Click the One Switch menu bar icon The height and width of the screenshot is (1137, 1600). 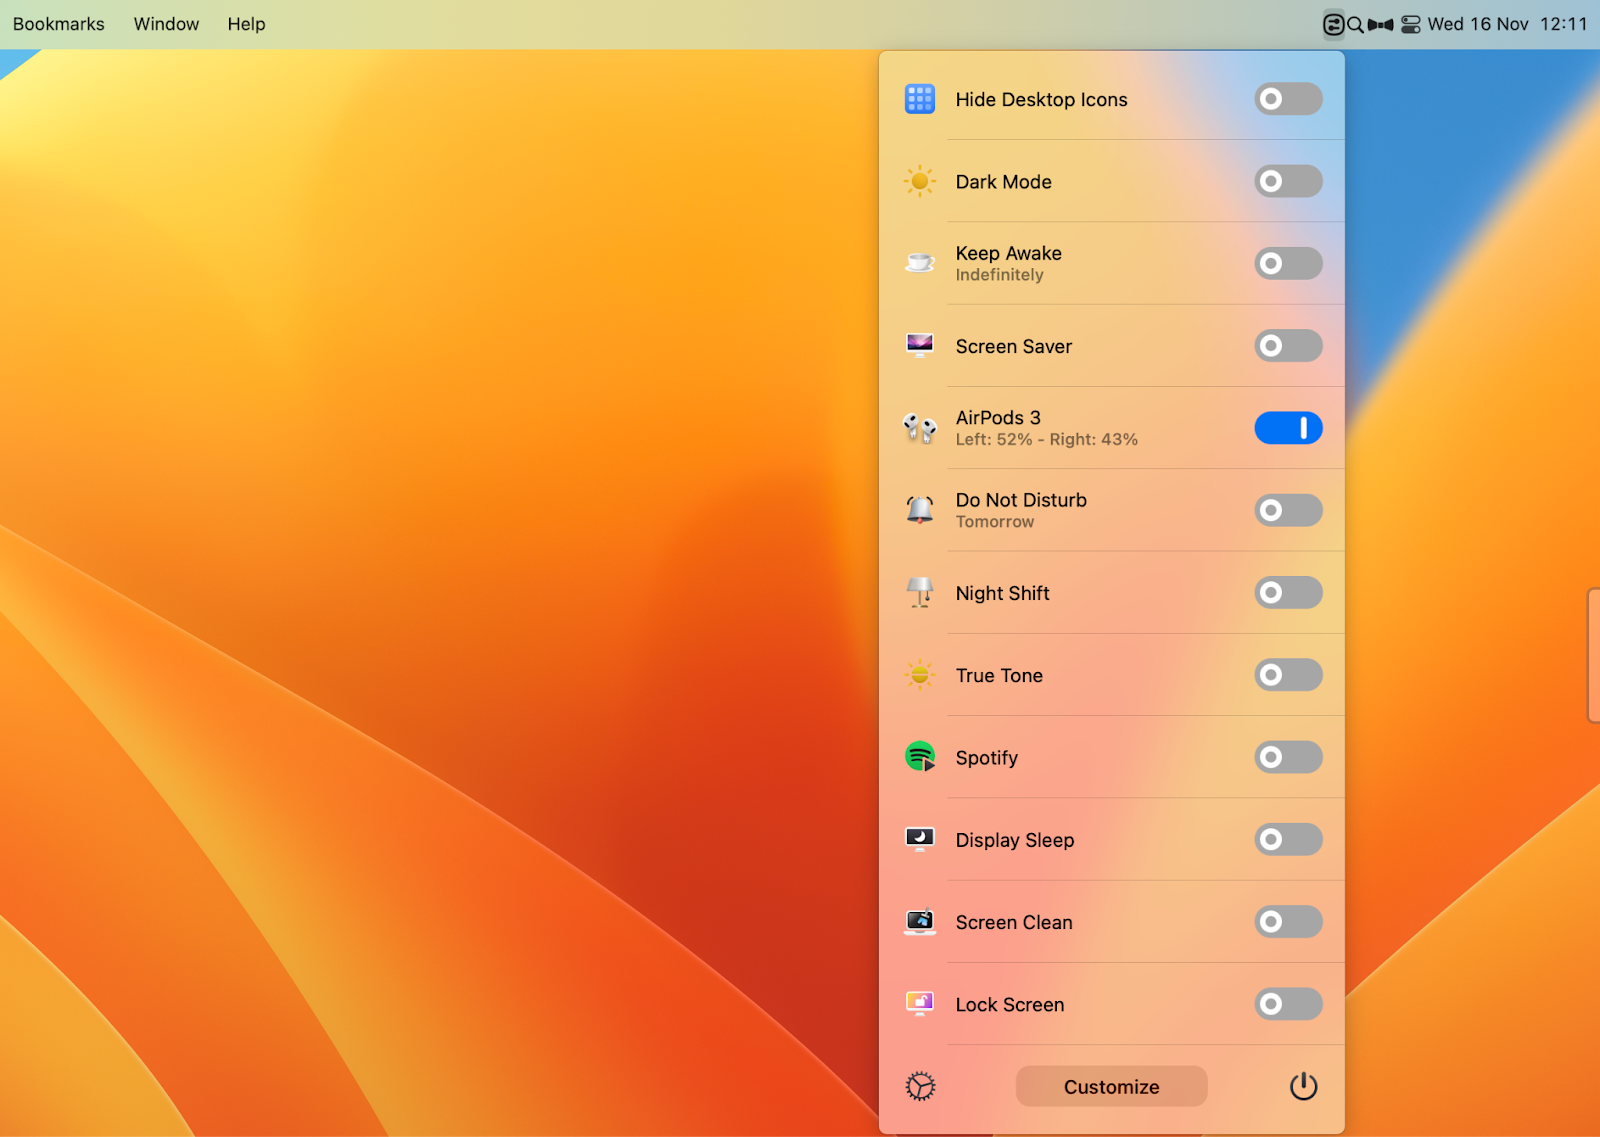click(x=1333, y=24)
